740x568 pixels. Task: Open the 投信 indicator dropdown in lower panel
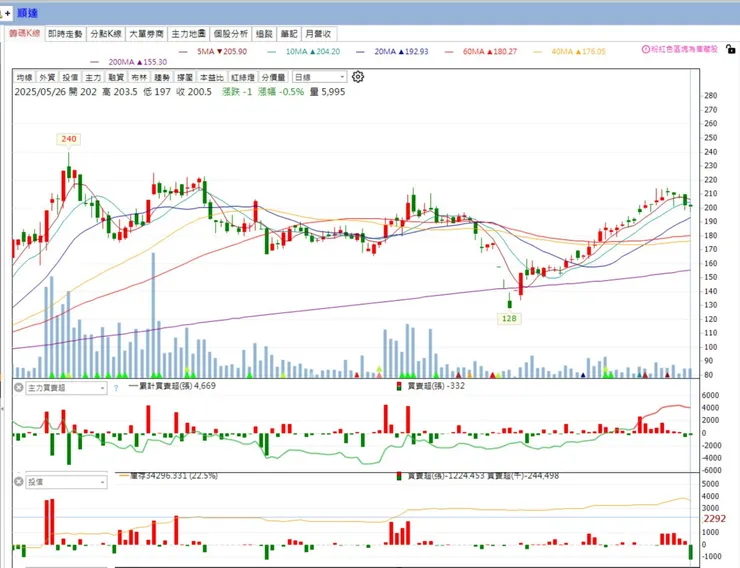(x=66, y=482)
